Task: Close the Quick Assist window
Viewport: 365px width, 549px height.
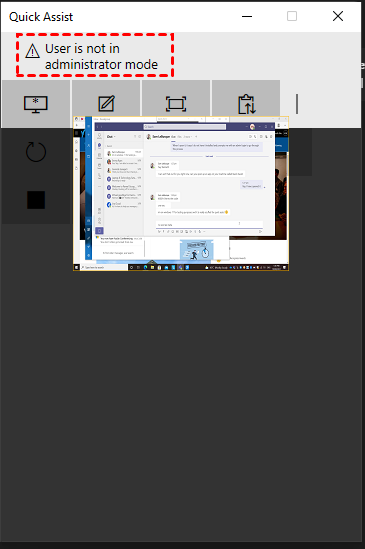Action: 338,16
